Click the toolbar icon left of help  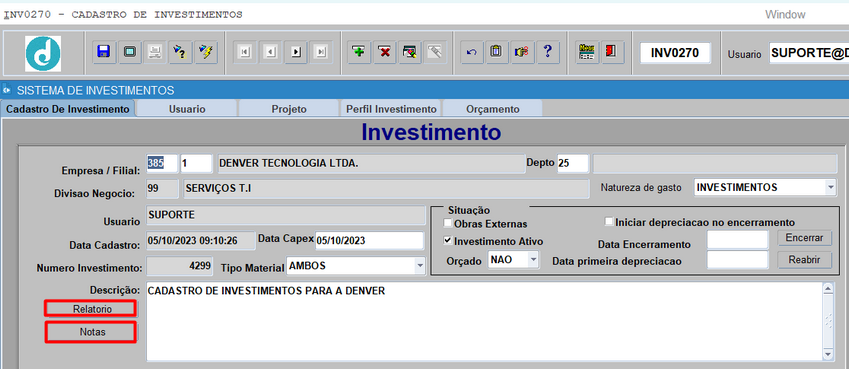522,52
